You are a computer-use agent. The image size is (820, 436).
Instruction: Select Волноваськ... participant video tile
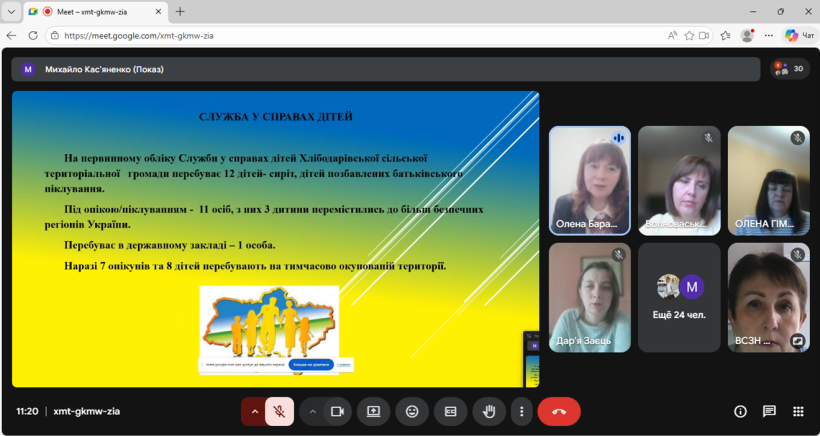pos(679,181)
